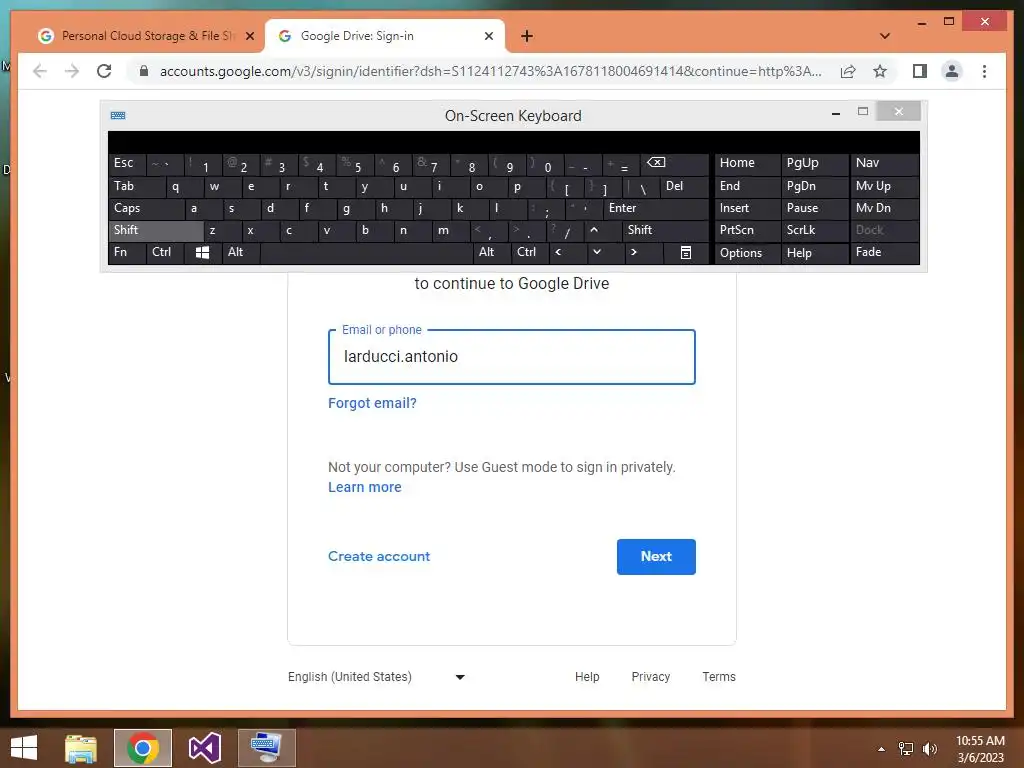The image size is (1024, 768).
Task: Hit backspace key on On-Screen Keyboard
Action: point(673,163)
